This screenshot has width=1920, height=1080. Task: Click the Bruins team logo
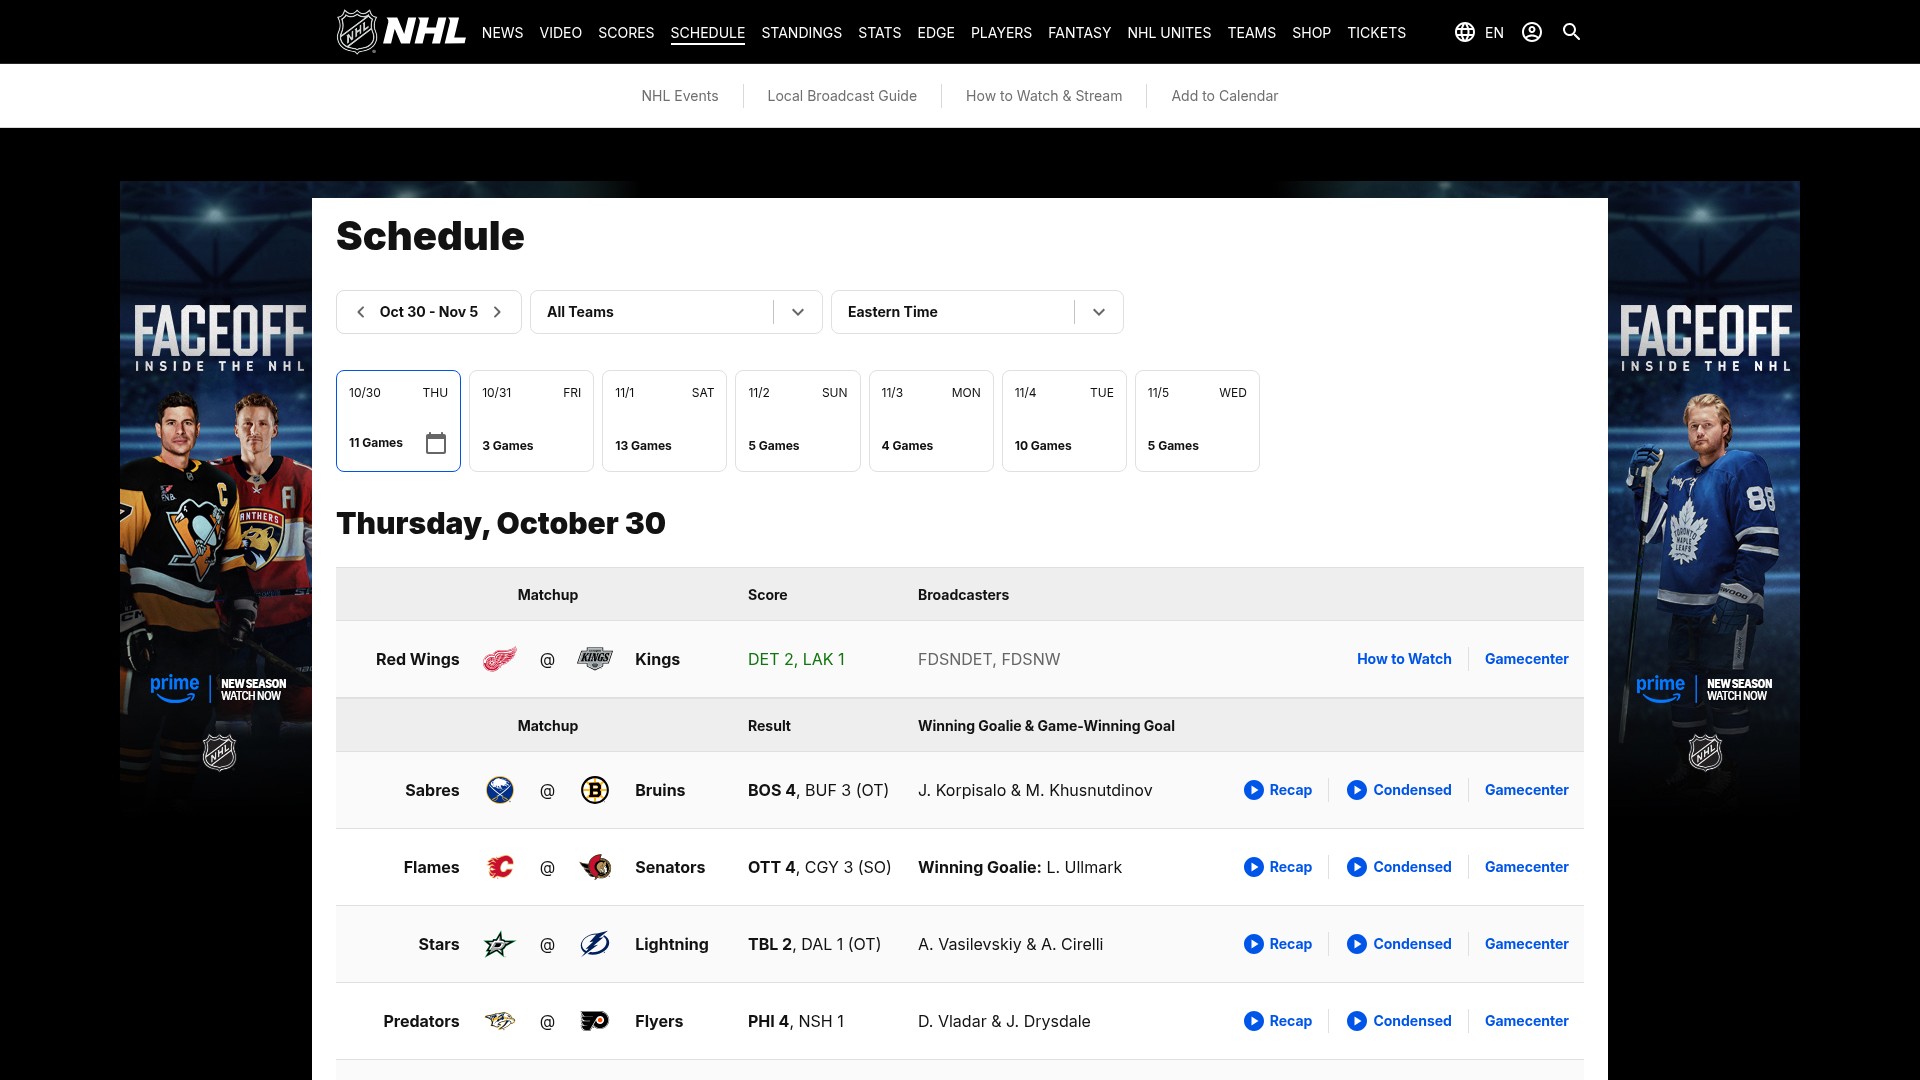(x=595, y=790)
